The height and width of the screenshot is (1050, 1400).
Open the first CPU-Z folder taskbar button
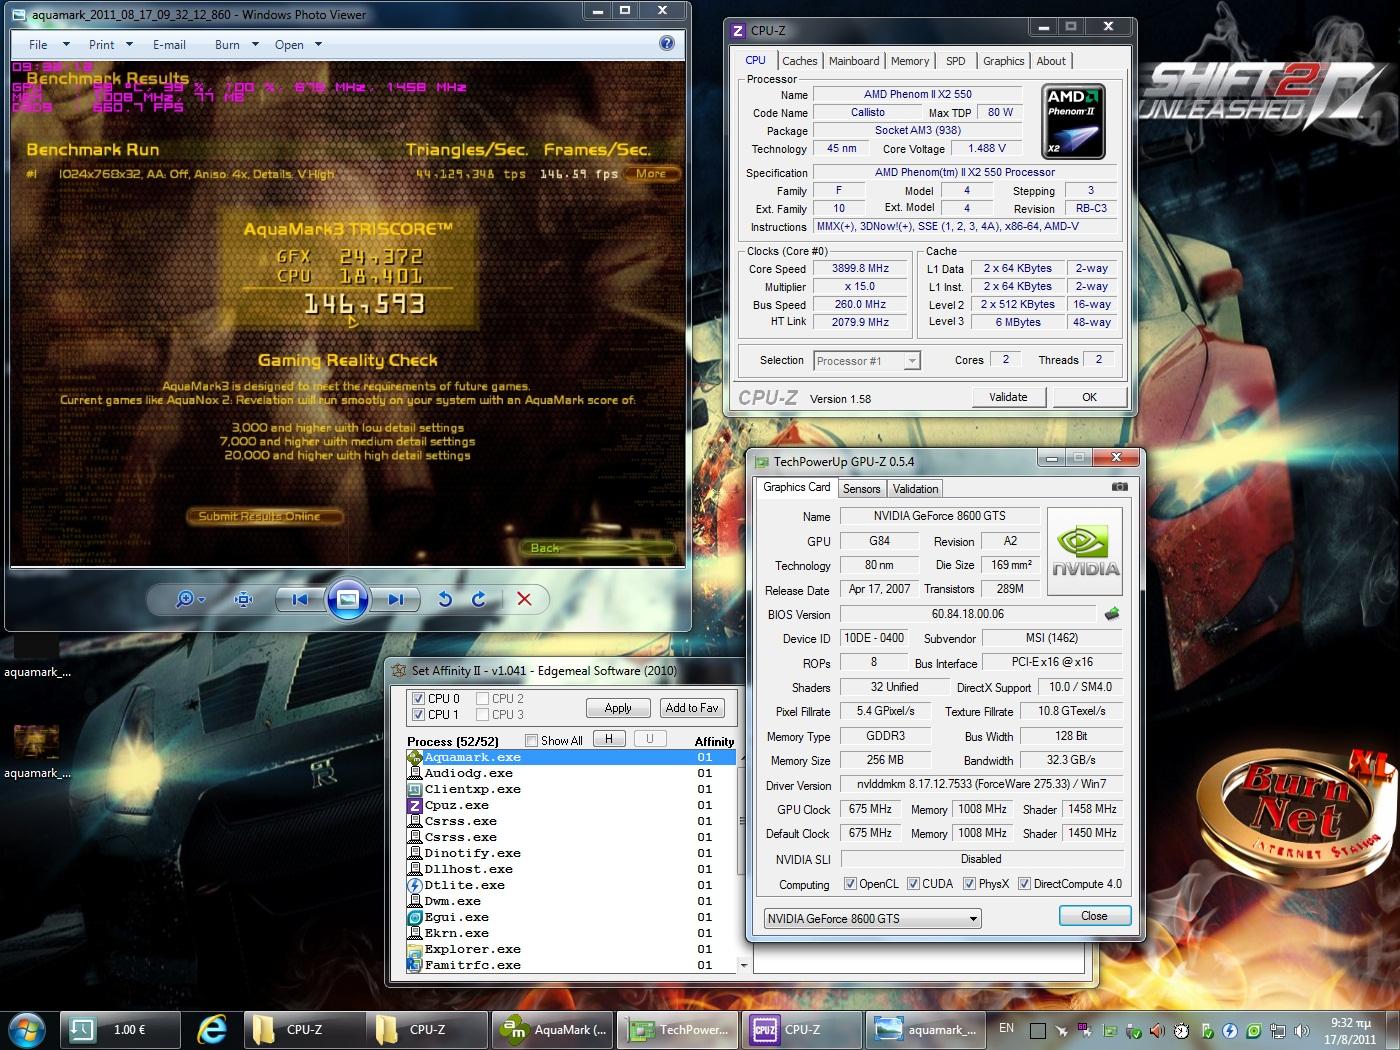point(304,1029)
